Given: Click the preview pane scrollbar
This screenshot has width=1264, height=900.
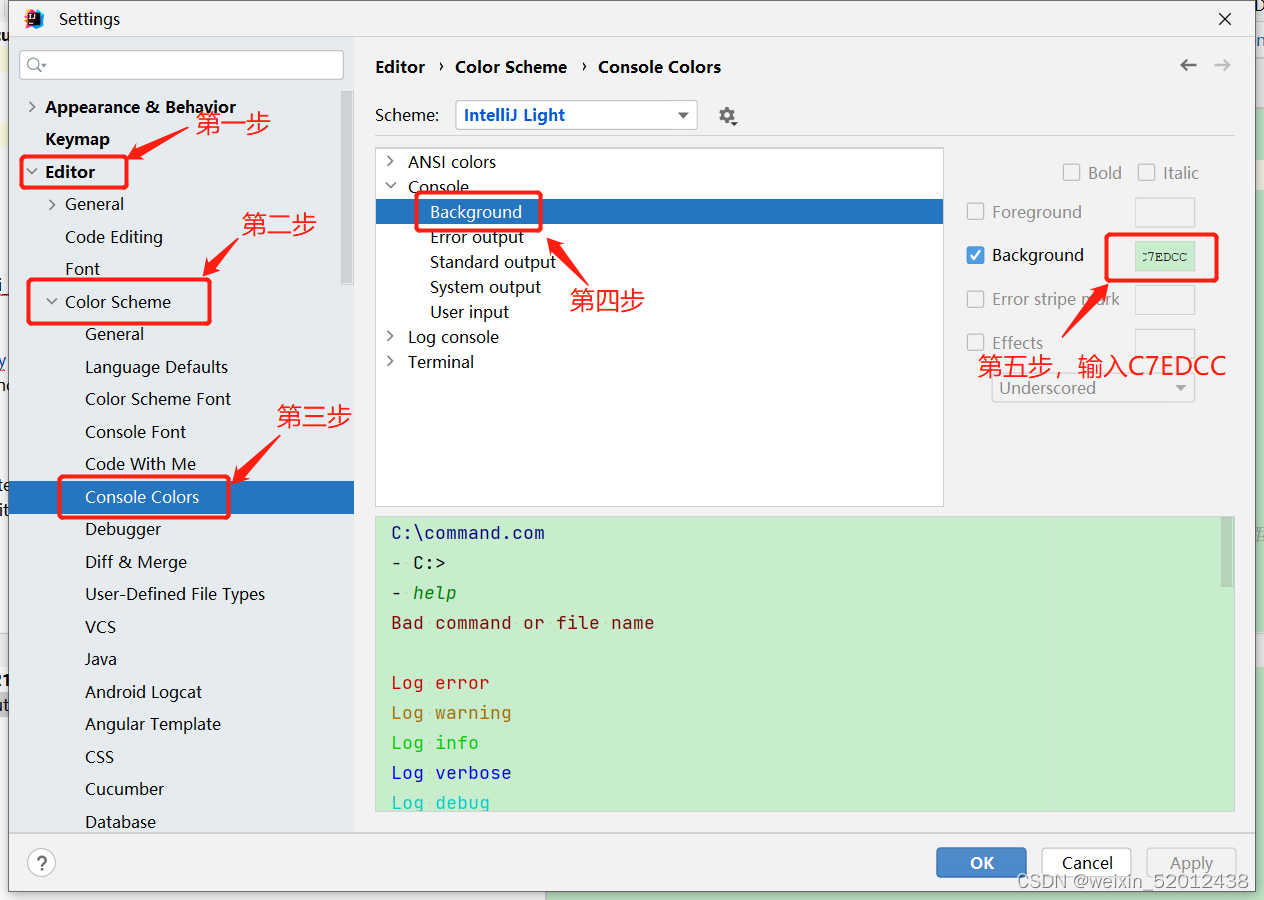Looking at the screenshot, I should 1227,552.
